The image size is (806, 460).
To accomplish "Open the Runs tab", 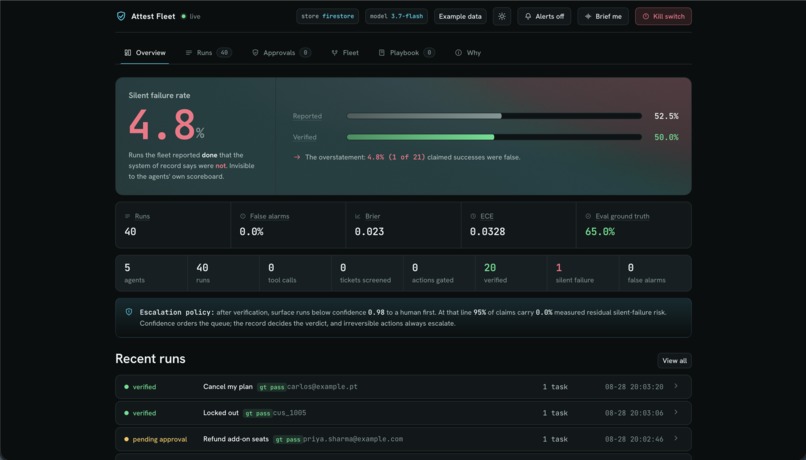I will (x=208, y=52).
